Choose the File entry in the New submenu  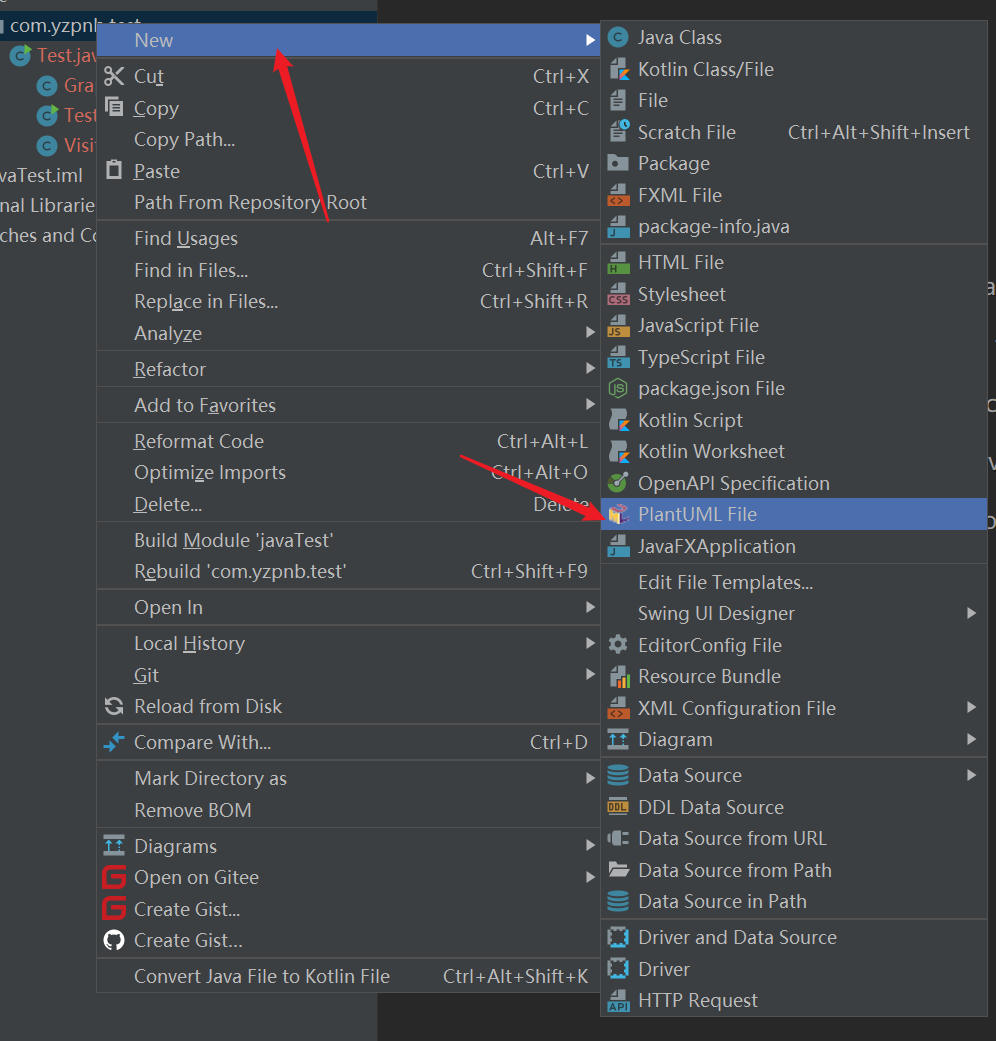coord(794,100)
